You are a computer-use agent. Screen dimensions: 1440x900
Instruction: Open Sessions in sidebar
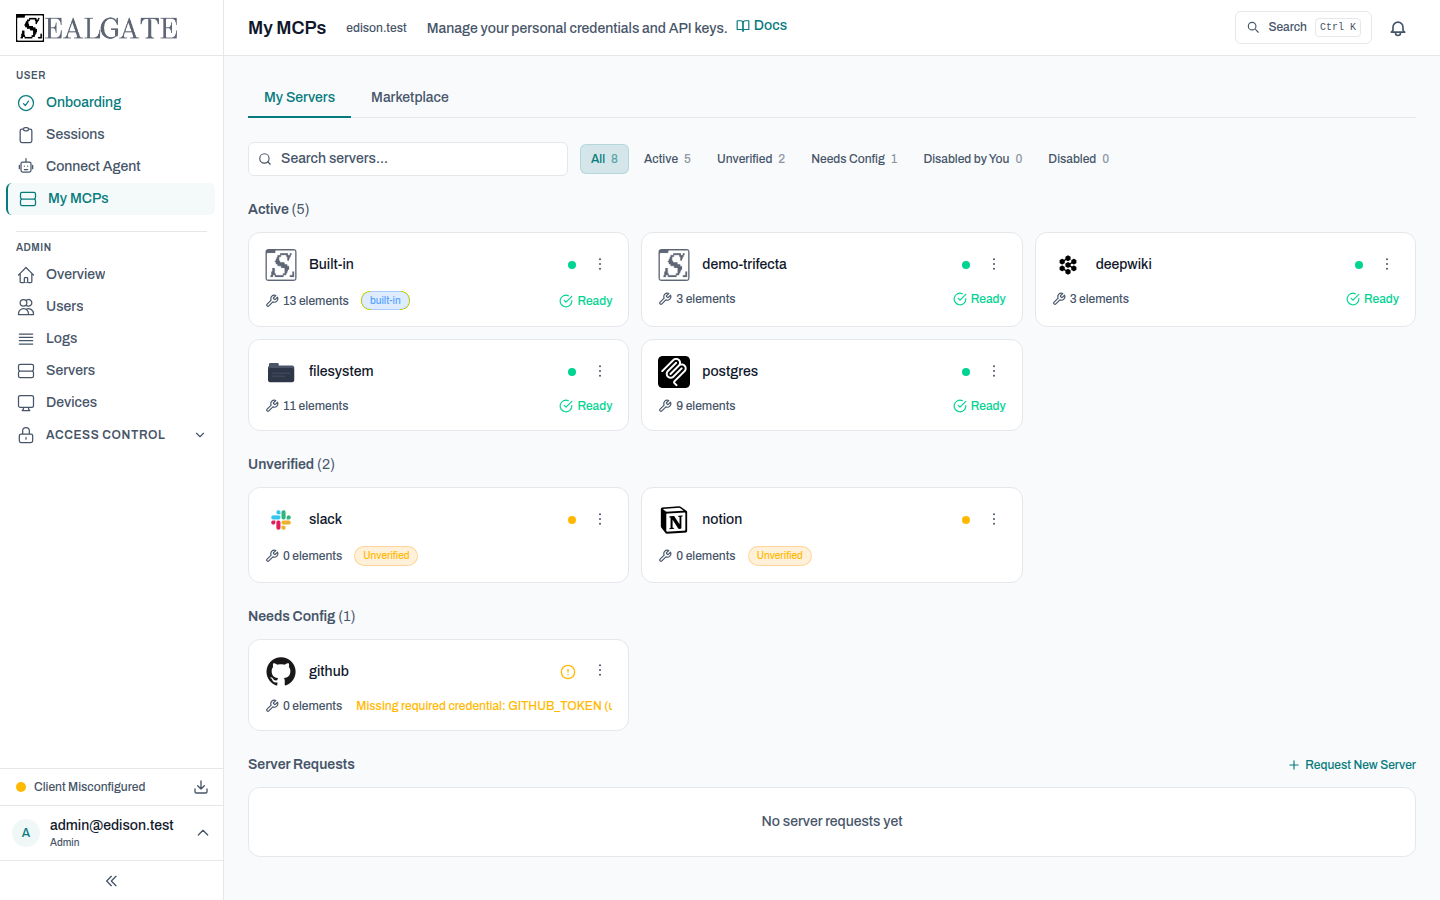(111, 134)
